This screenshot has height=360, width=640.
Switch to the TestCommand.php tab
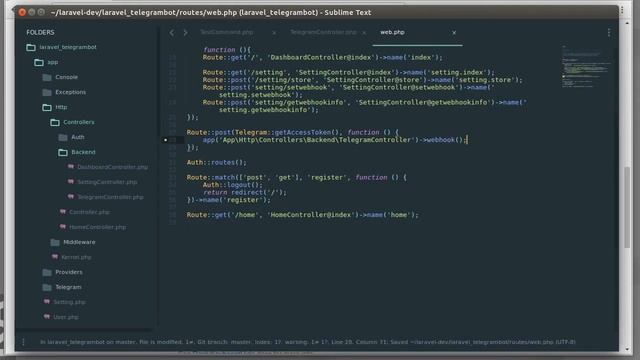coord(227,32)
